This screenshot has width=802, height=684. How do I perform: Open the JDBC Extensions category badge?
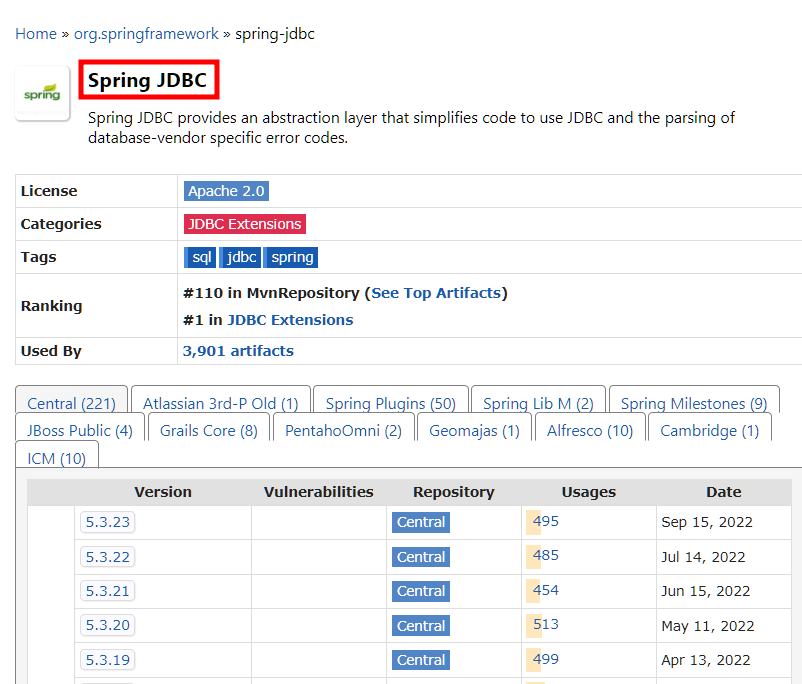pyautogui.click(x=244, y=224)
